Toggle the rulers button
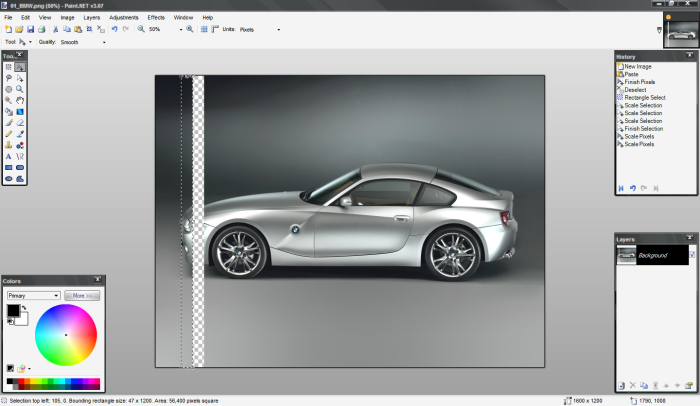This screenshot has height=406, width=700. pos(215,30)
